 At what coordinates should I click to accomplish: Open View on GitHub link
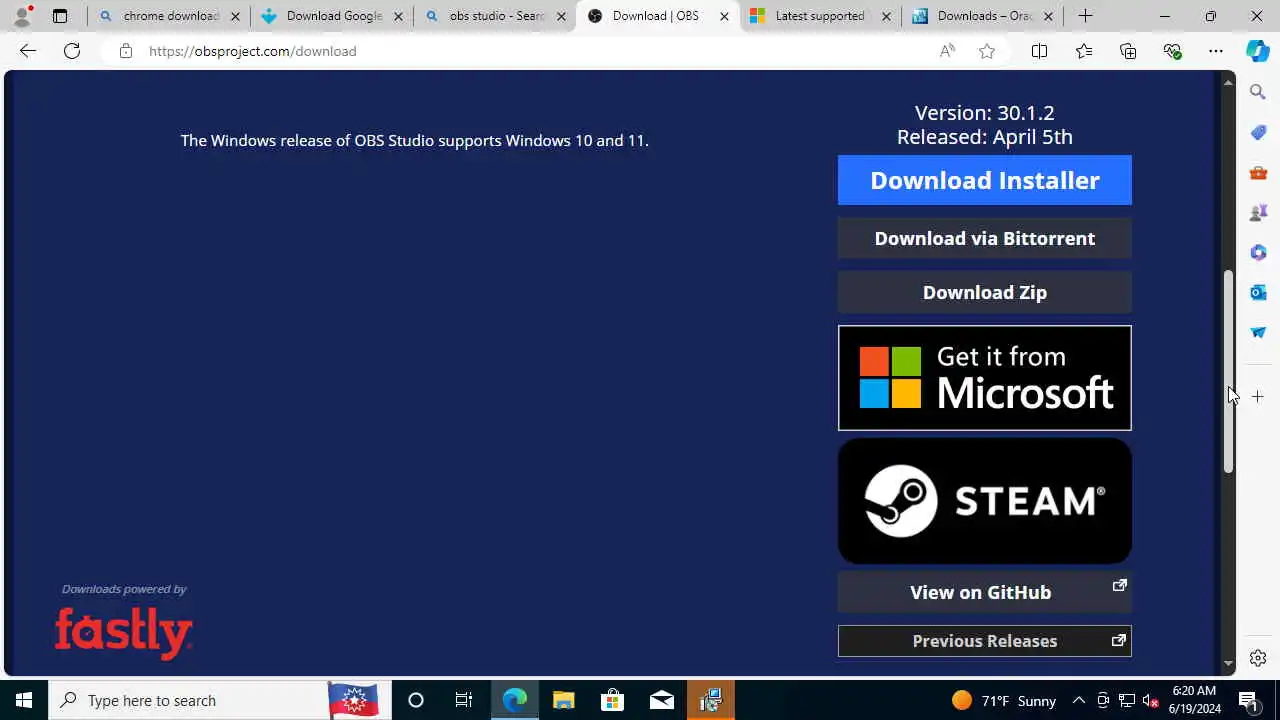[984, 592]
